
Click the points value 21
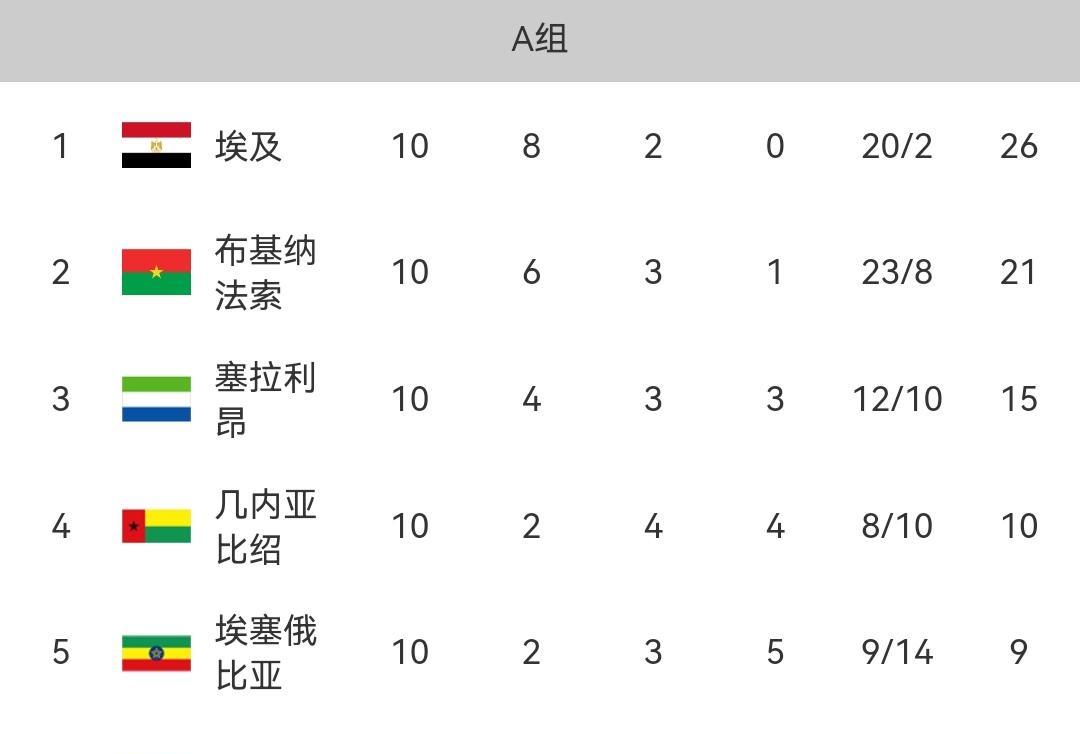click(x=1018, y=272)
